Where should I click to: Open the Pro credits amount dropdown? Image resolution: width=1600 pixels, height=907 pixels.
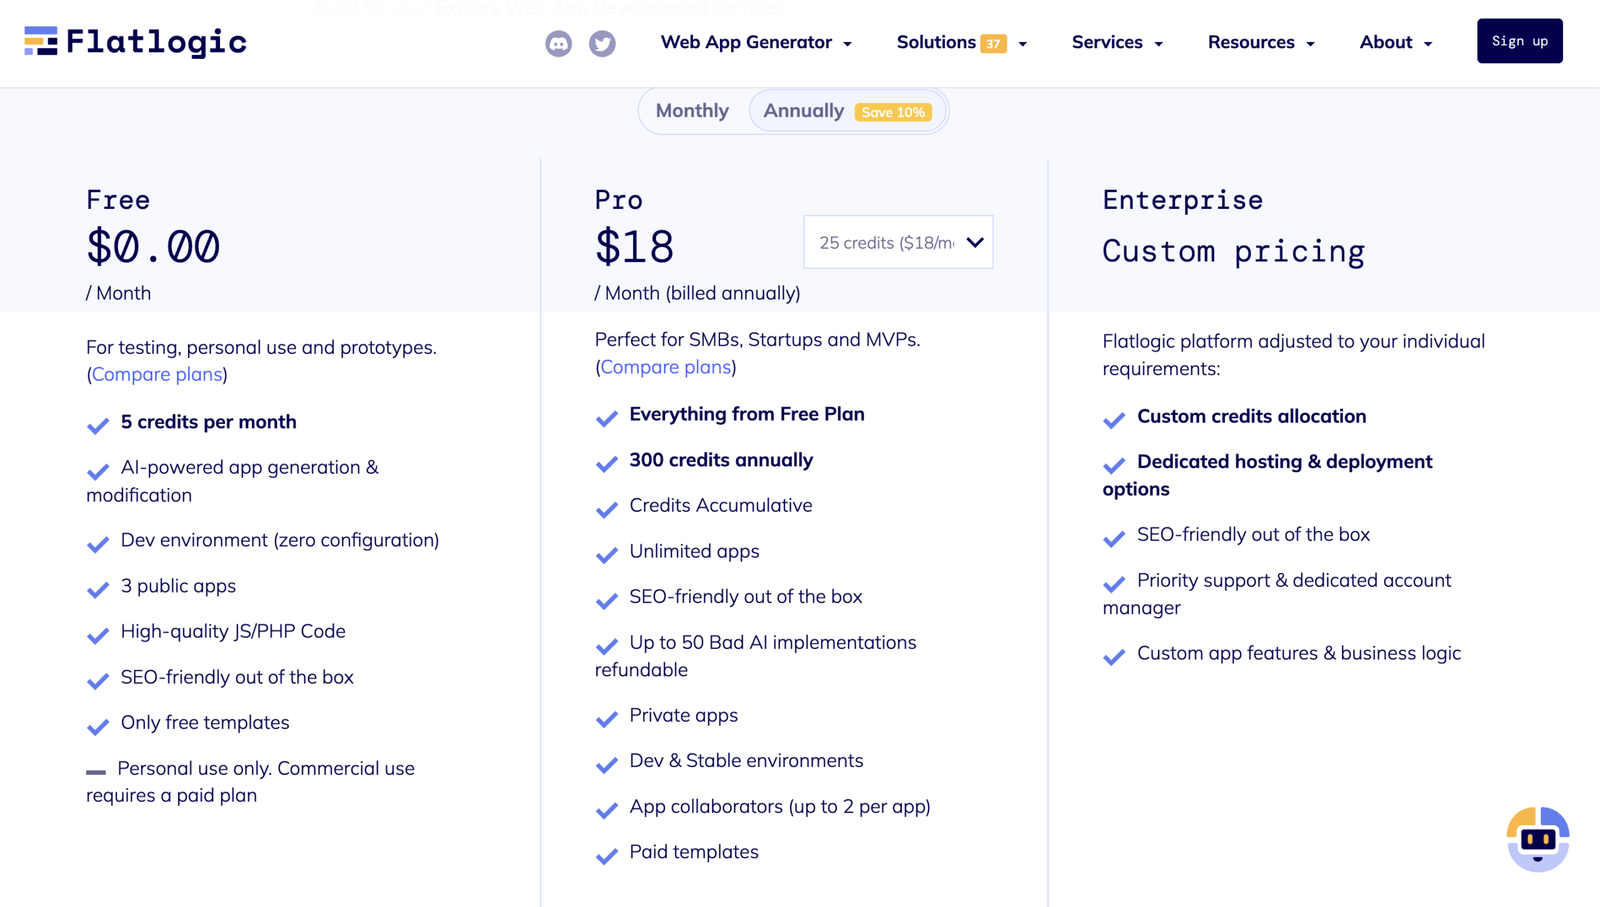click(x=898, y=242)
